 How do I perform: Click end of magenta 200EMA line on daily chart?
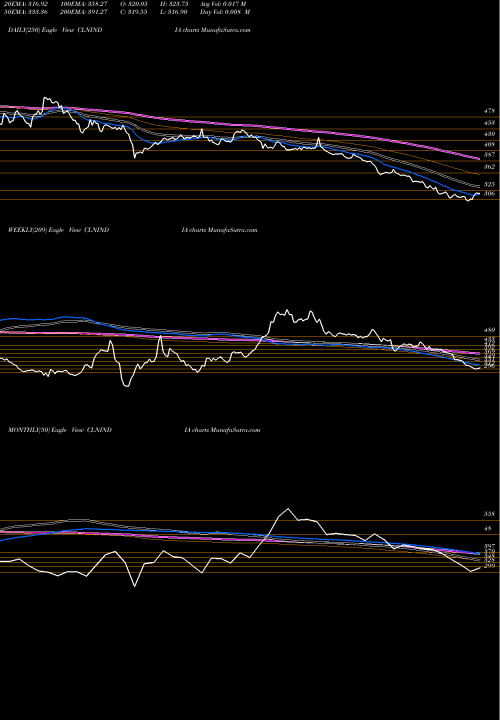point(479,159)
